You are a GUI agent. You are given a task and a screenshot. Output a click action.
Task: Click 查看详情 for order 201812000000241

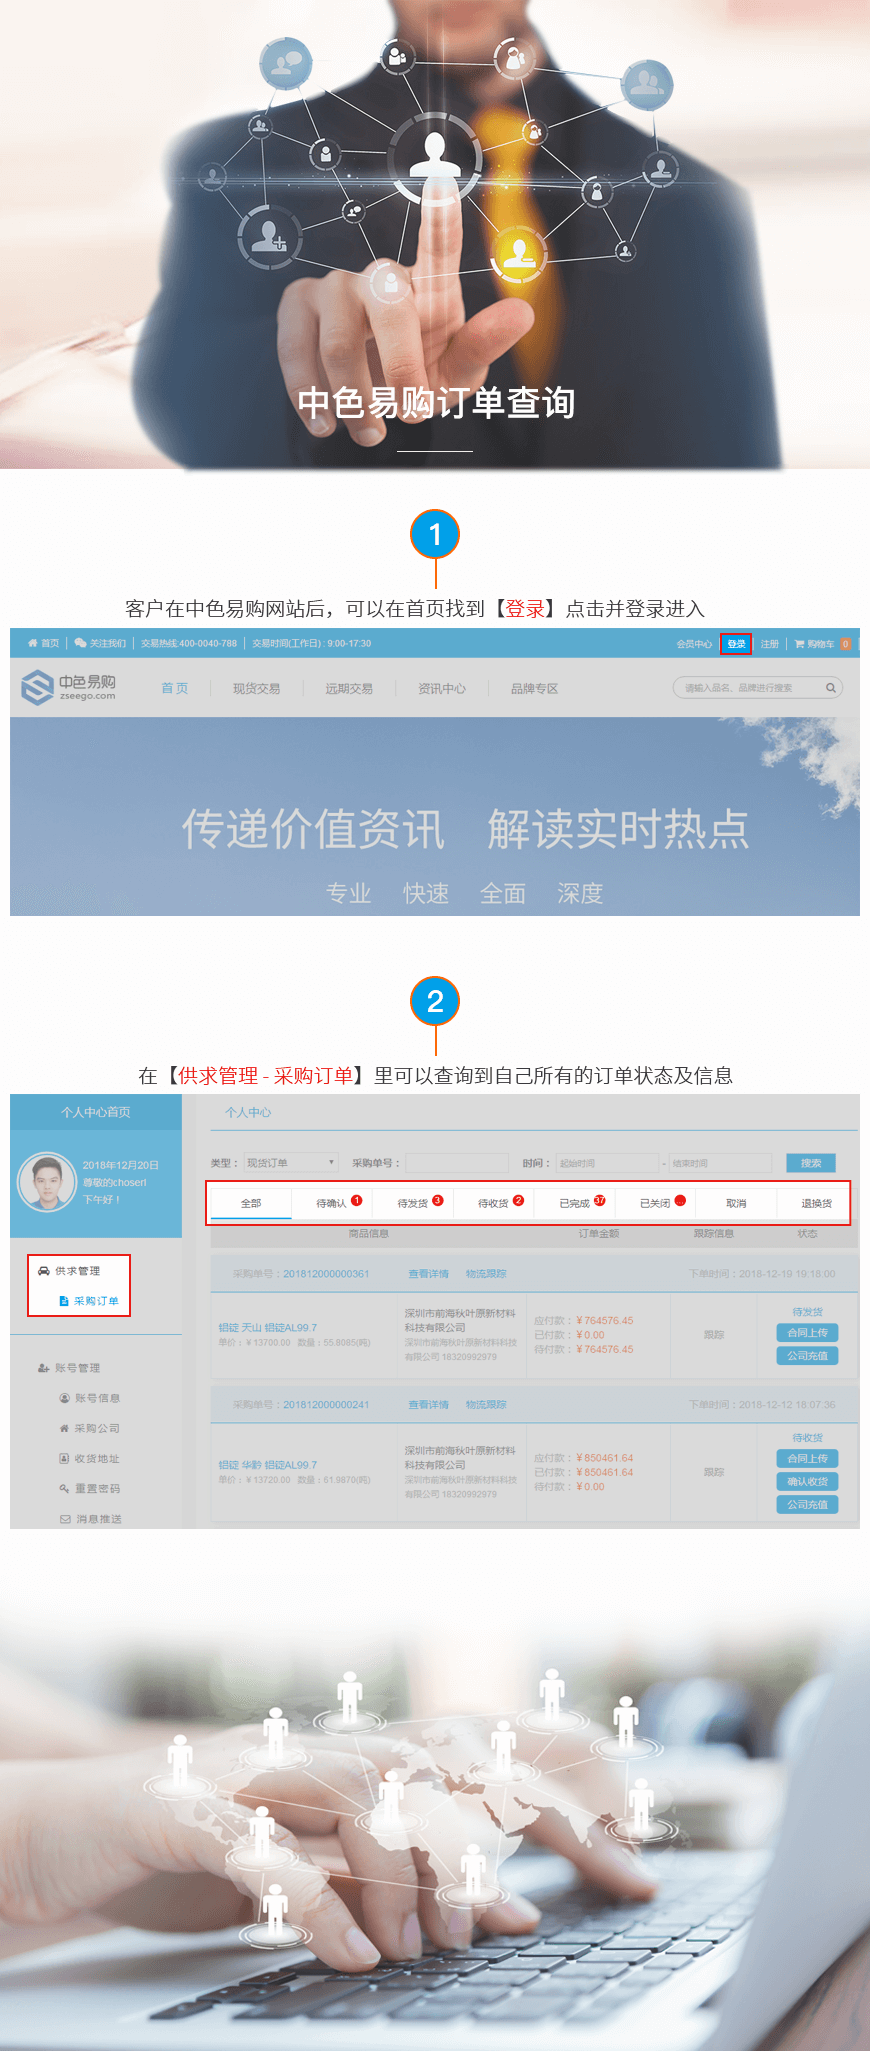point(428,1405)
